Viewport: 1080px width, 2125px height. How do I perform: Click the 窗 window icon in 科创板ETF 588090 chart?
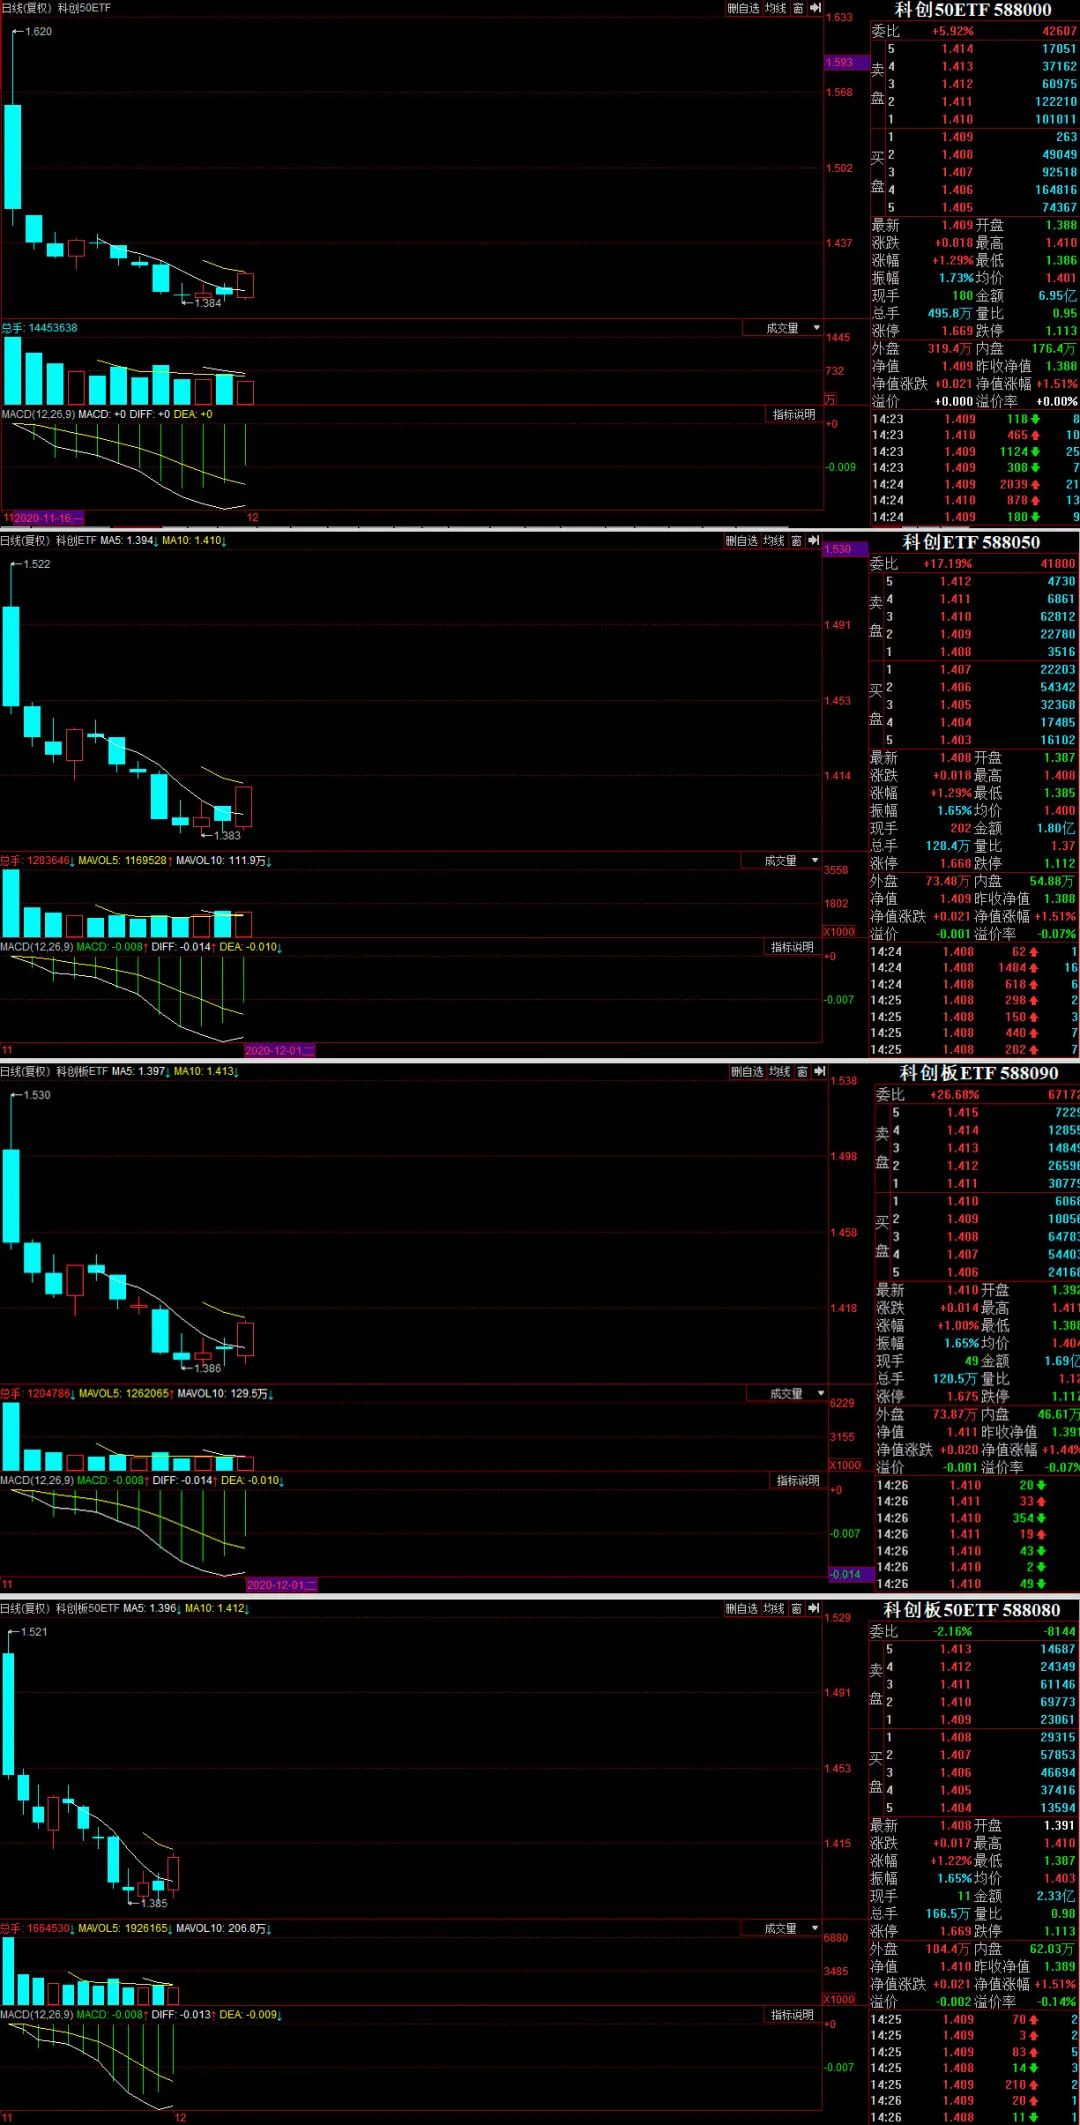click(803, 1072)
